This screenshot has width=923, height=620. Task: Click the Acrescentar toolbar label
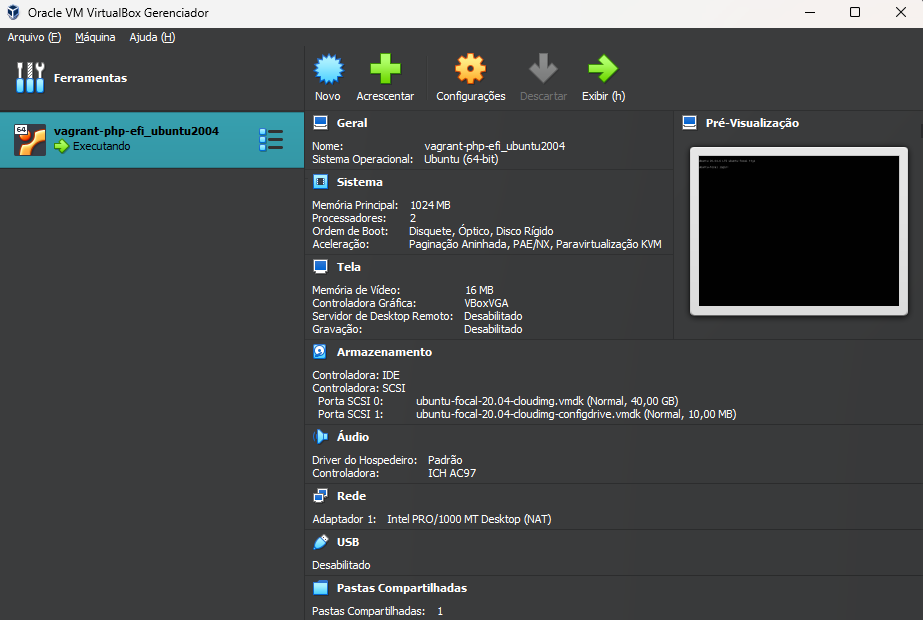pos(385,96)
